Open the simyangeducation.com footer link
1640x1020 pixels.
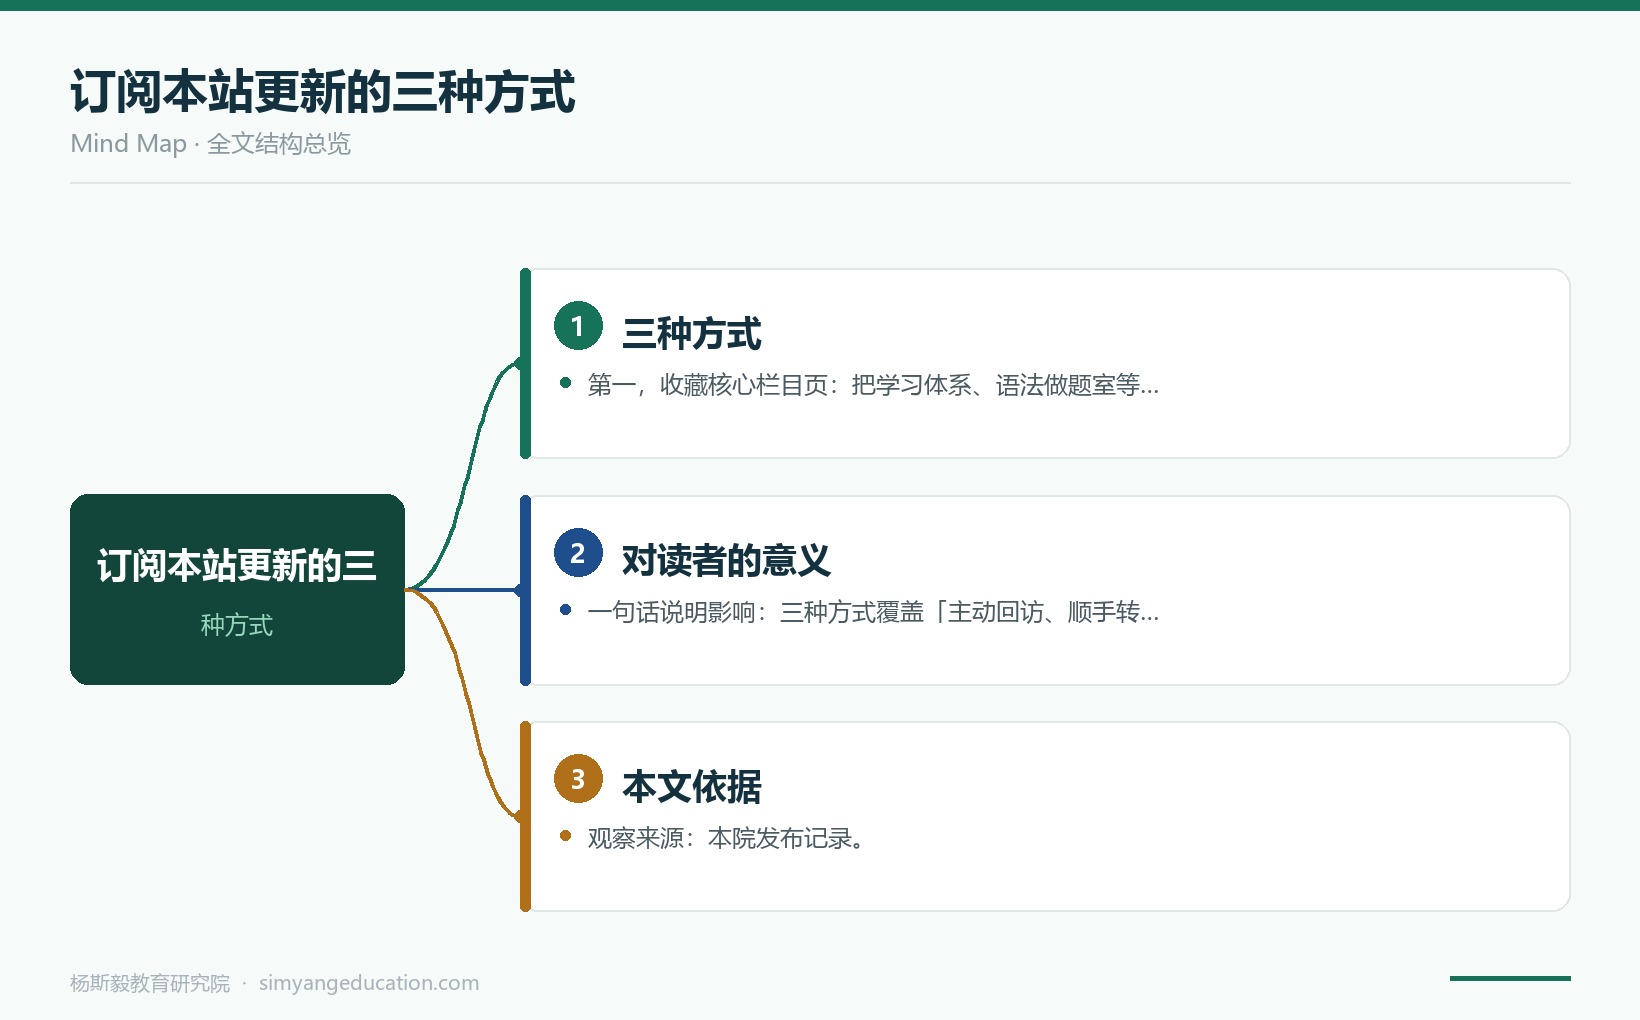tap(369, 983)
